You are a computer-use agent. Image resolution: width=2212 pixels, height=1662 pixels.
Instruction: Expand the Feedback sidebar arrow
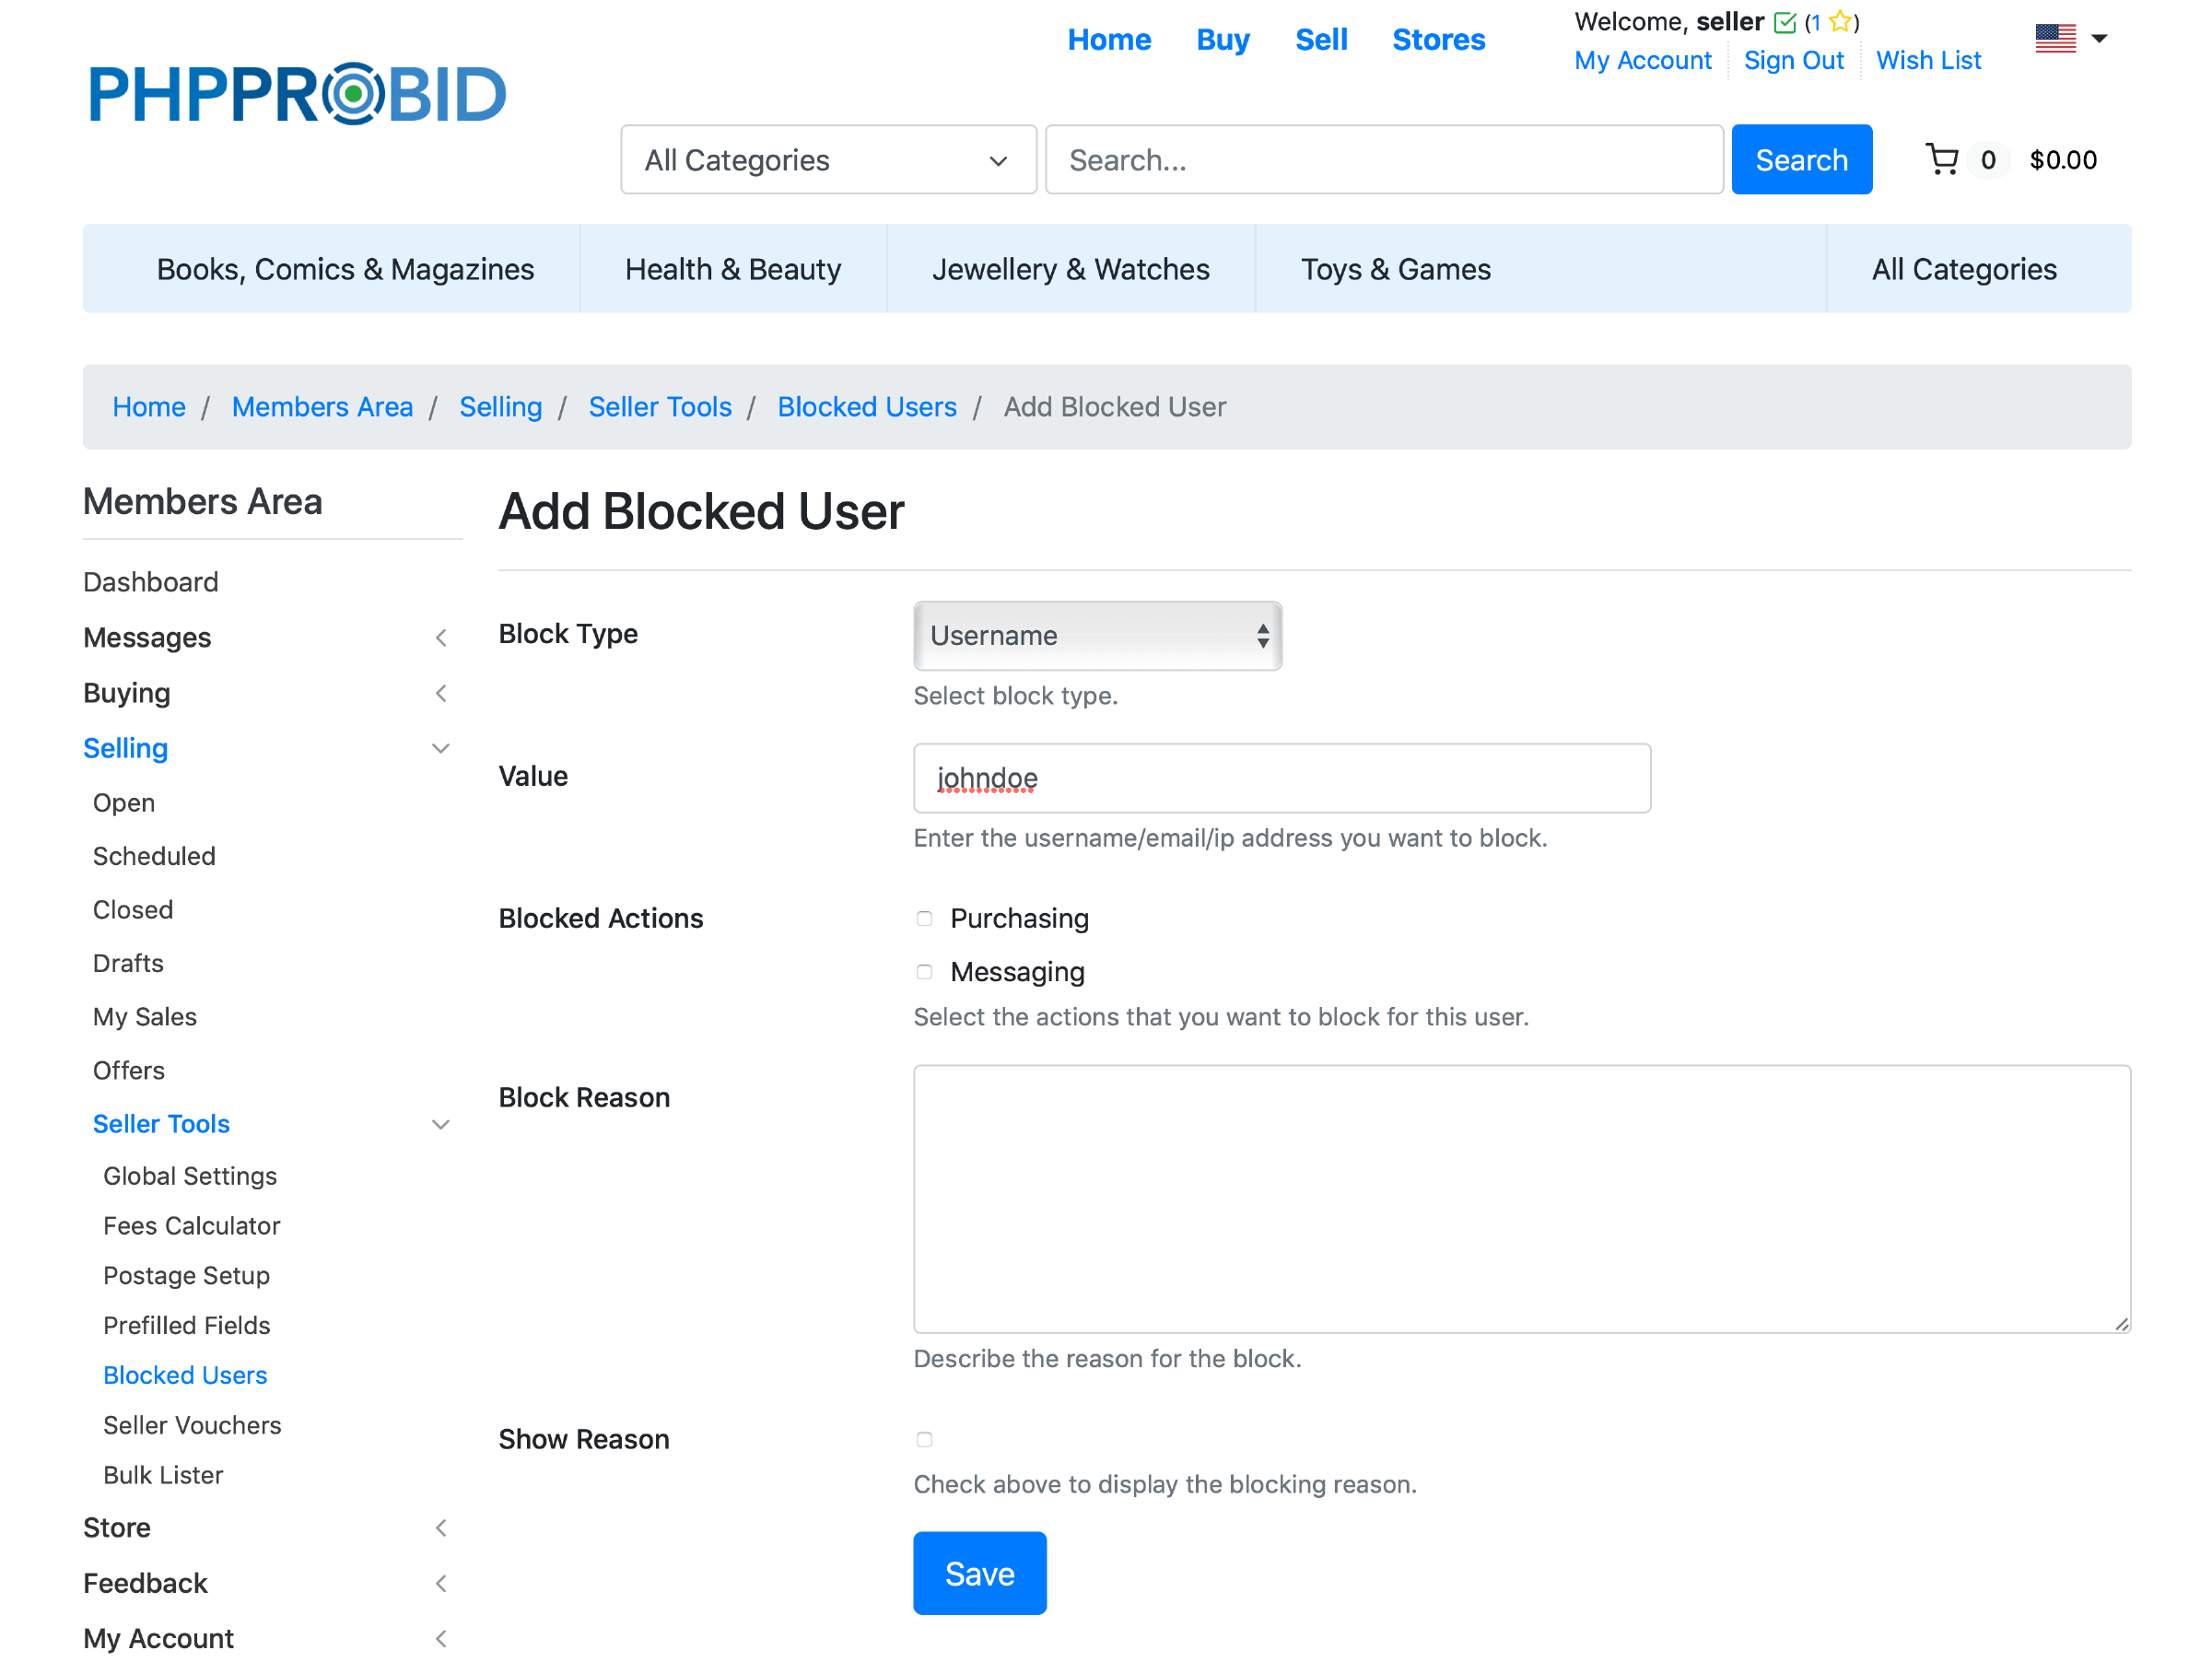pyautogui.click(x=441, y=1584)
